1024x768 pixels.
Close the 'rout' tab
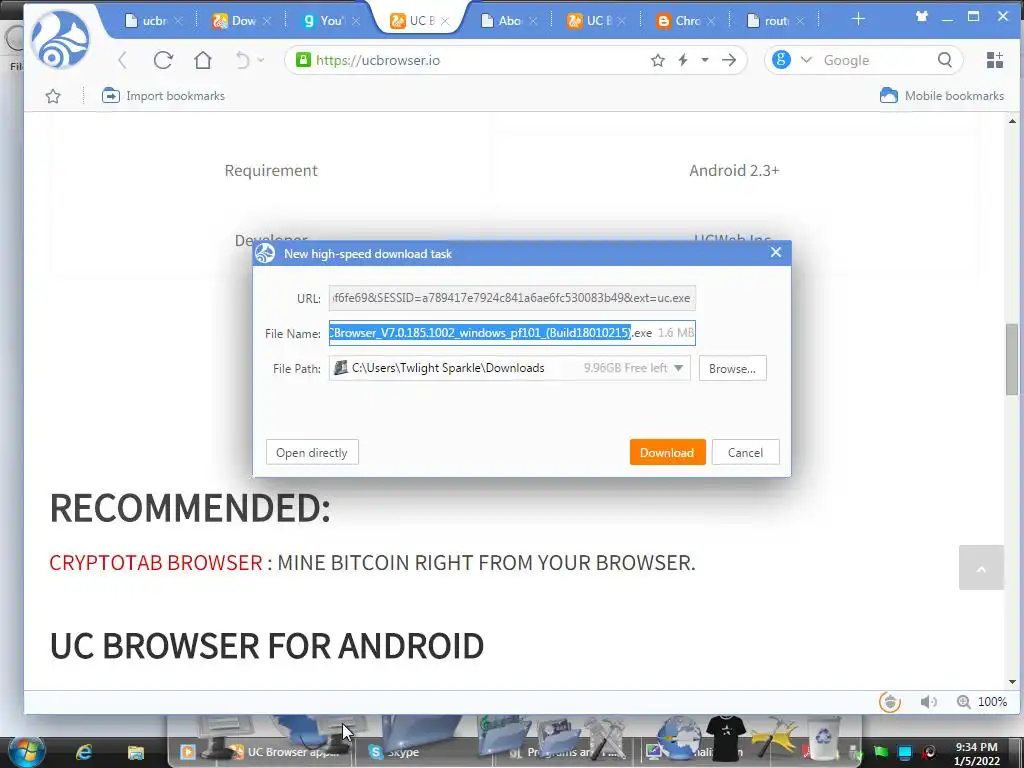tap(799, 21)
